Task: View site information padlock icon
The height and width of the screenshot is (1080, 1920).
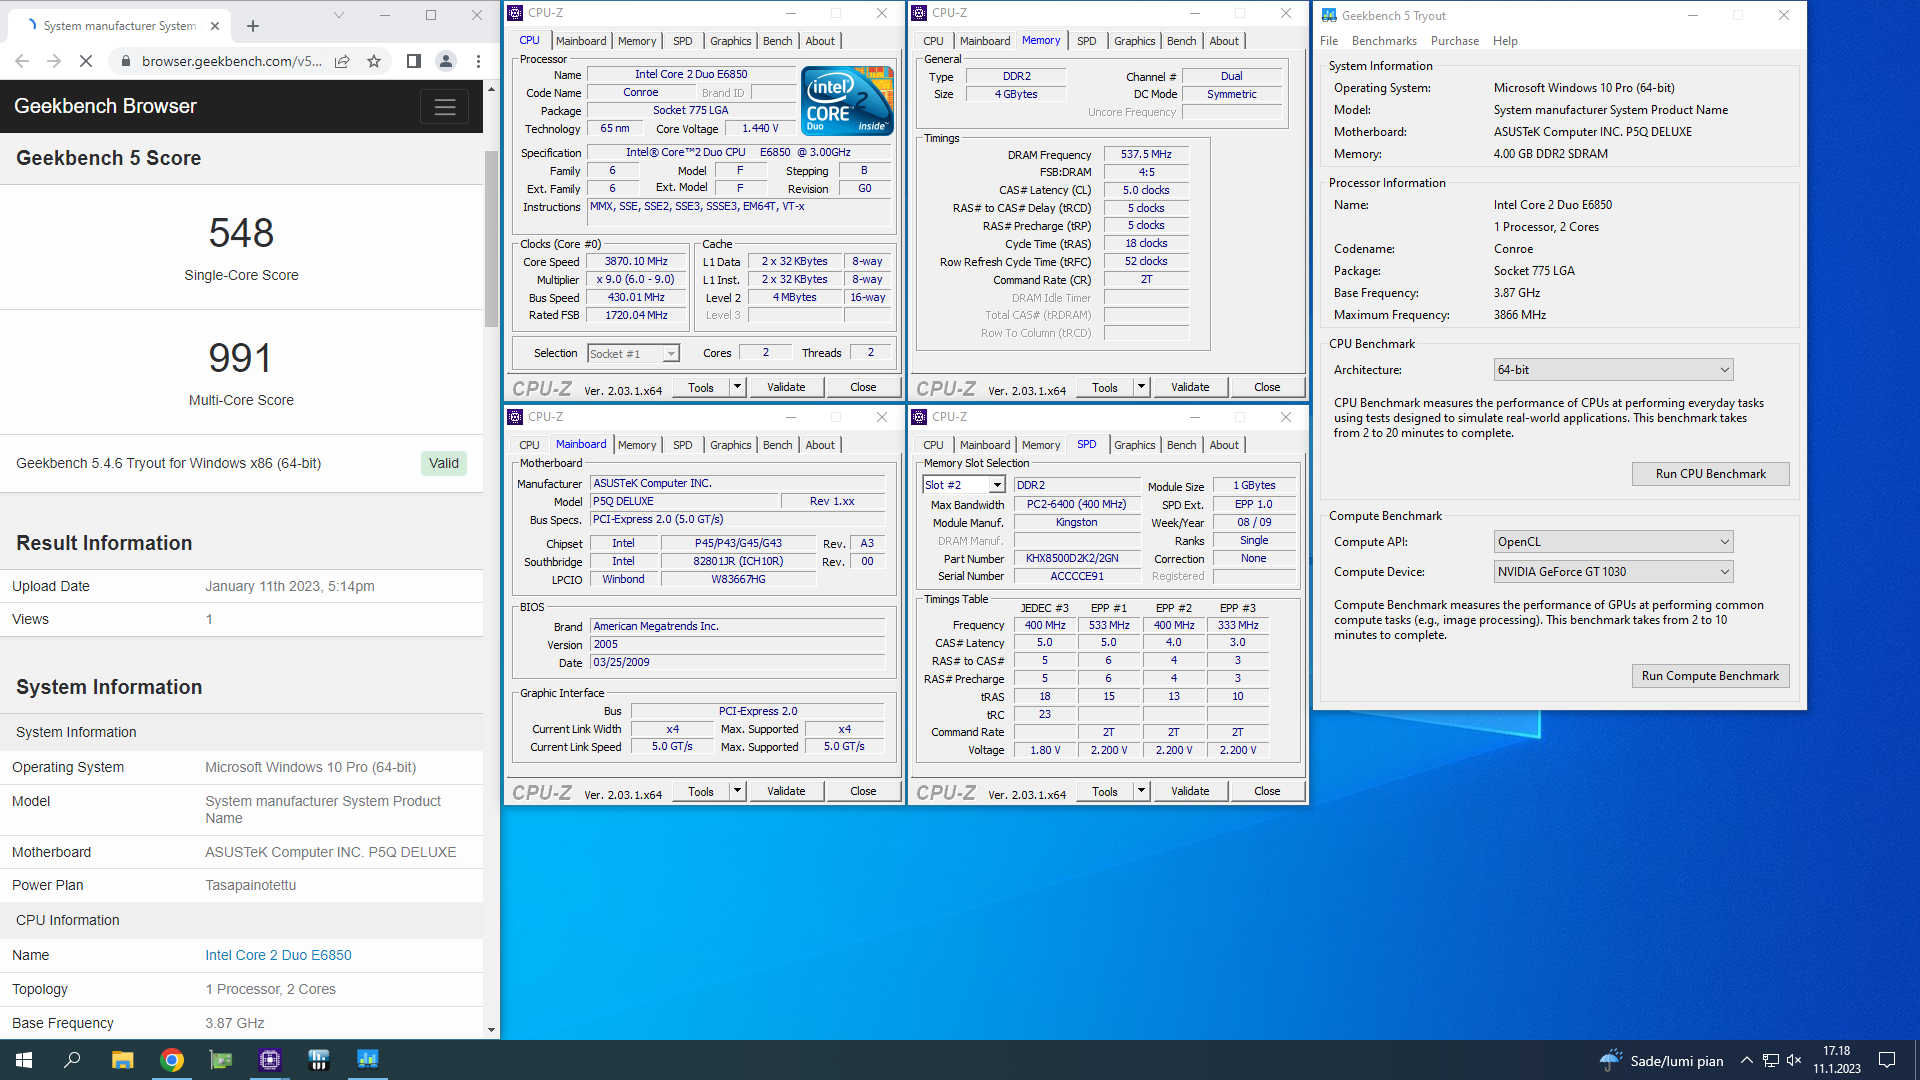Action: tap(126, 61)
